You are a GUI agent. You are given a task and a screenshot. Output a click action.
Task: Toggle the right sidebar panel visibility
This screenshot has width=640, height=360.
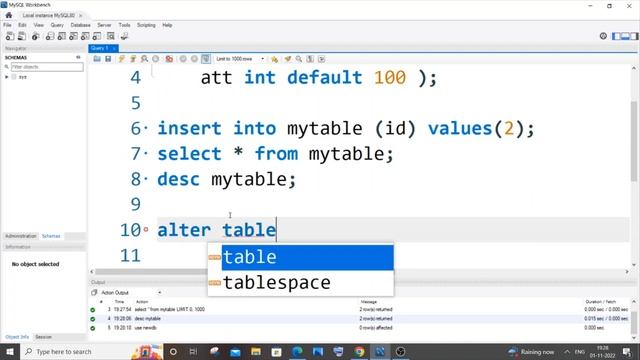click(x=634, y=36)
